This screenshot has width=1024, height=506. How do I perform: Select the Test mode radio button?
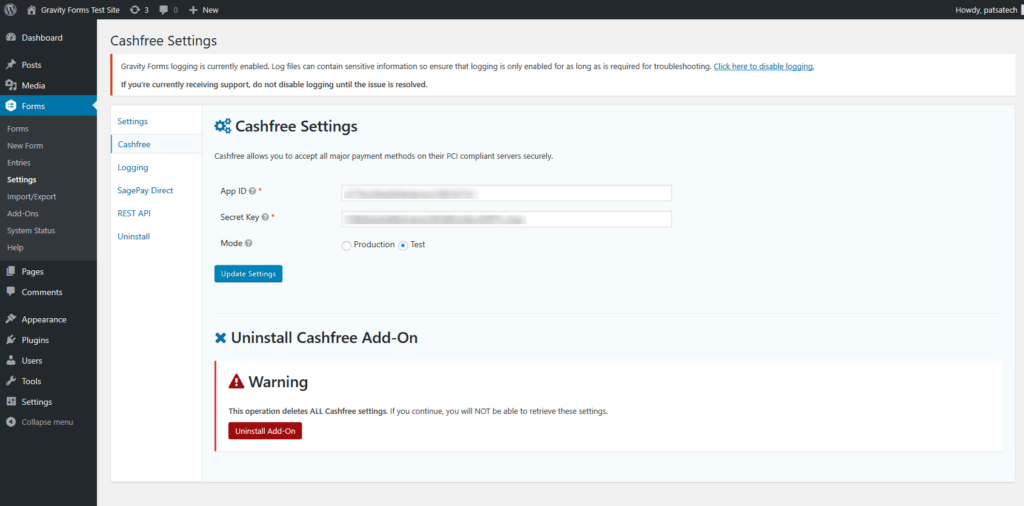pos(403,245)
